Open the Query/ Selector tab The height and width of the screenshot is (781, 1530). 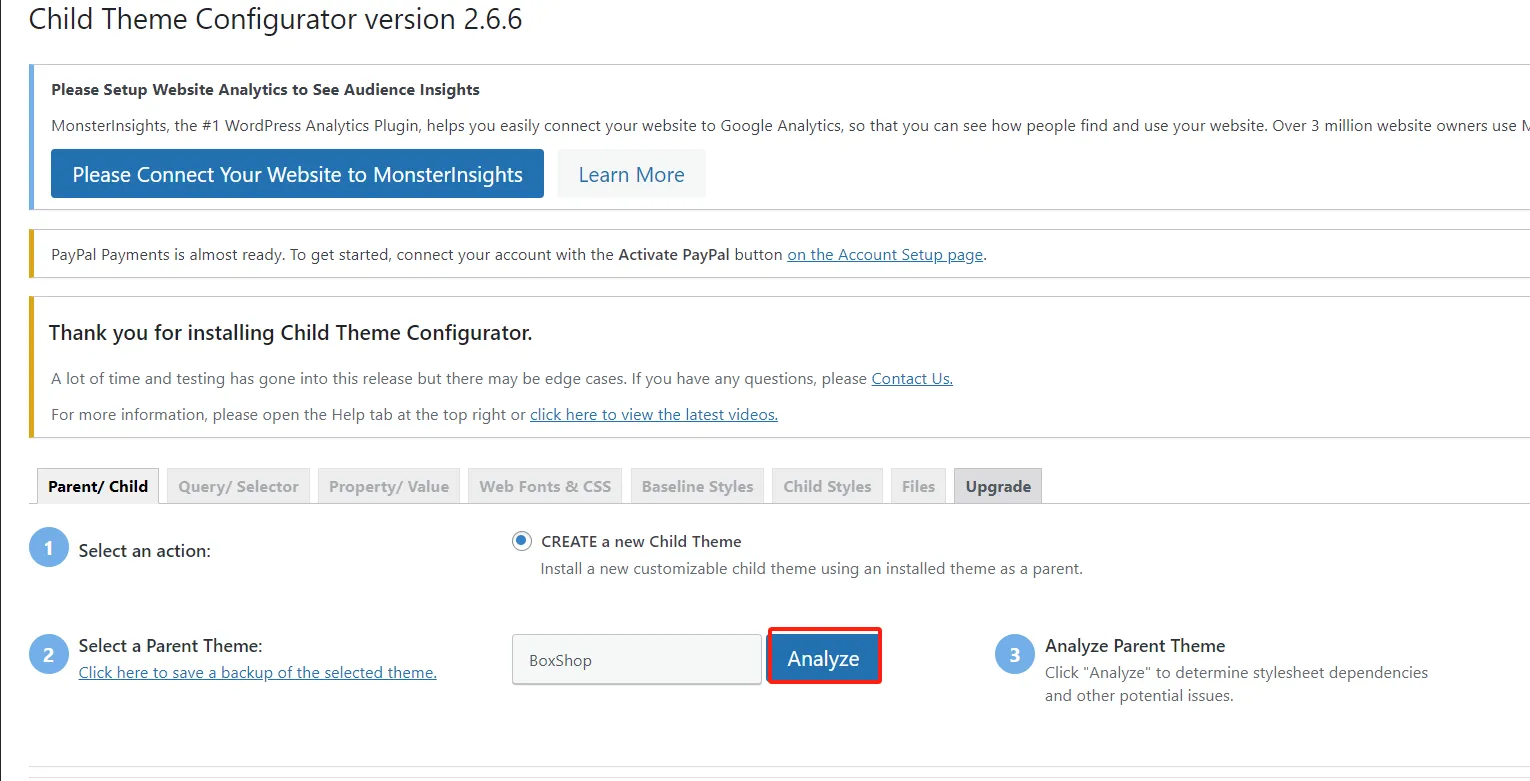(x=238, y=486)
